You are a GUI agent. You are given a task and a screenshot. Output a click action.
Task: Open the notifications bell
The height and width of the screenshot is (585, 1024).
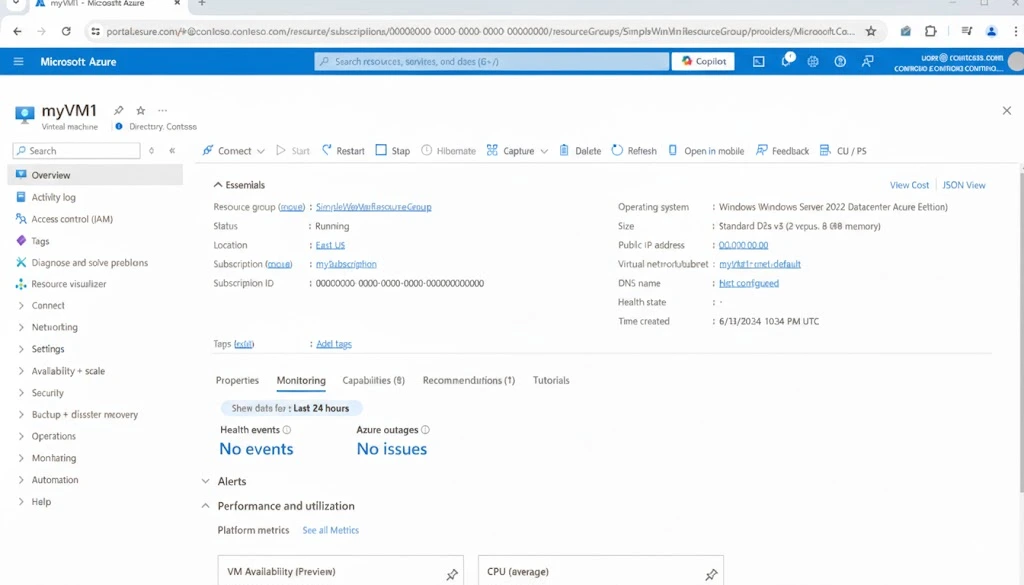[786, 61]
